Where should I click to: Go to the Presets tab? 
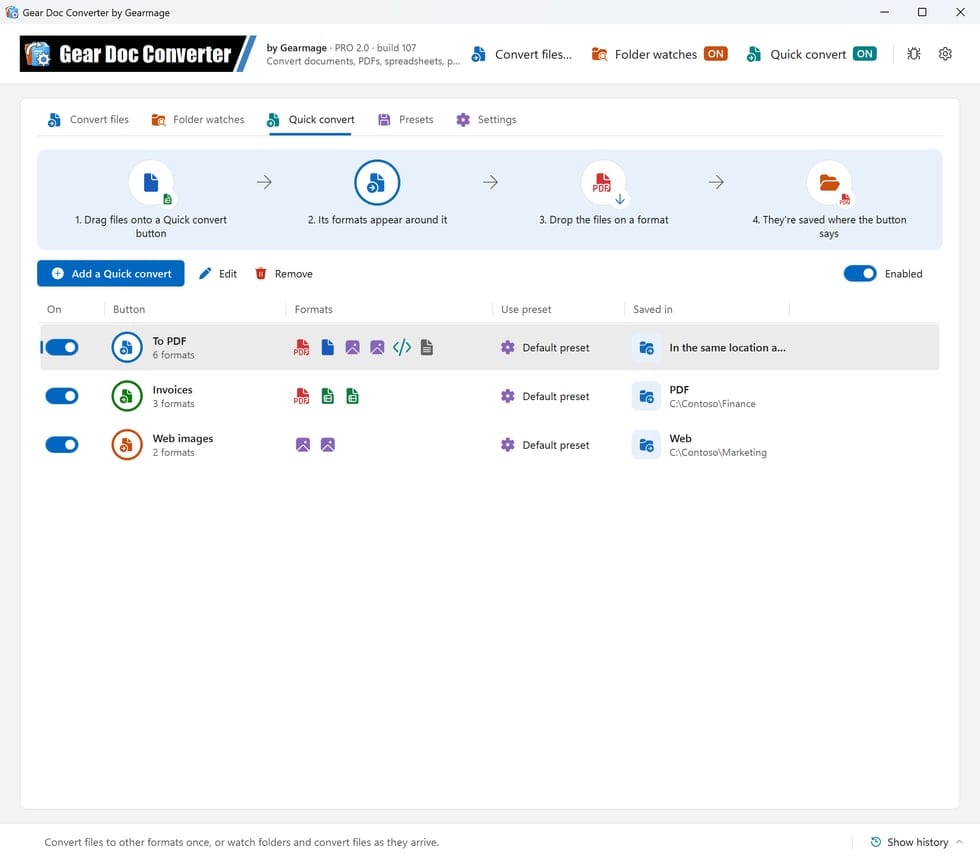pyautogui.click(x=406, y=119)
